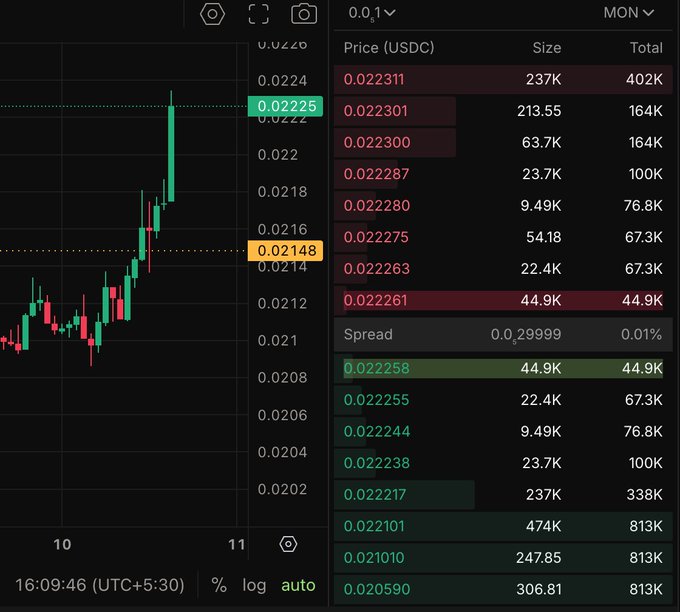
Task: Click the green 0.02225 current price label
Action: [285, 106]
